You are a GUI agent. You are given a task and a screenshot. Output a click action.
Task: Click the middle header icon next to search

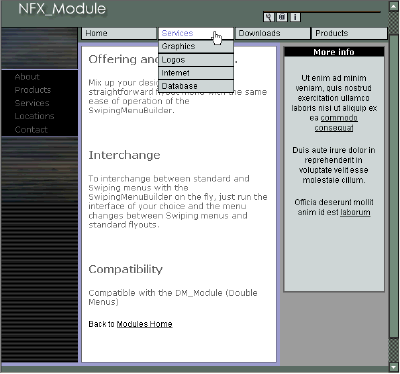[282, 17]
